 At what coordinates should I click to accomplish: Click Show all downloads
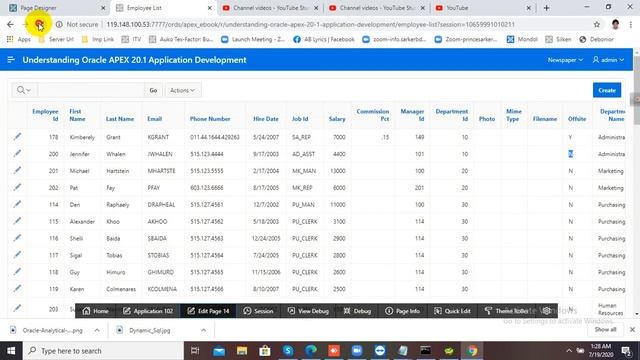(605, 329)
